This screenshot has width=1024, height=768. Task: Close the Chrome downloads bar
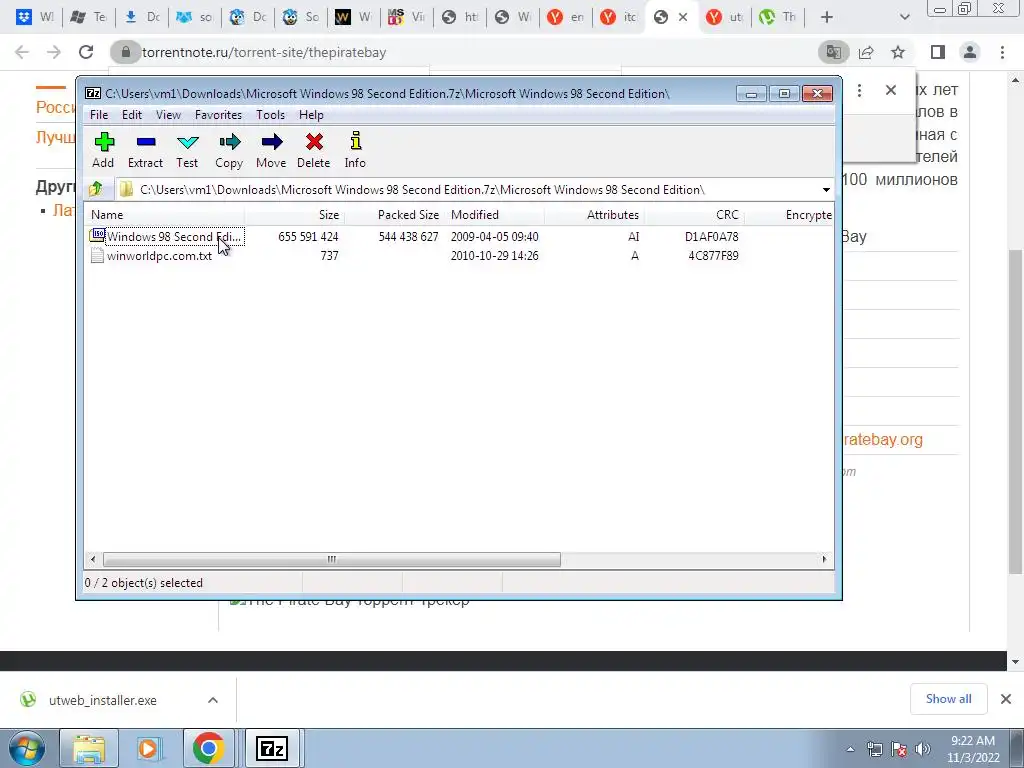(1006, 699)
